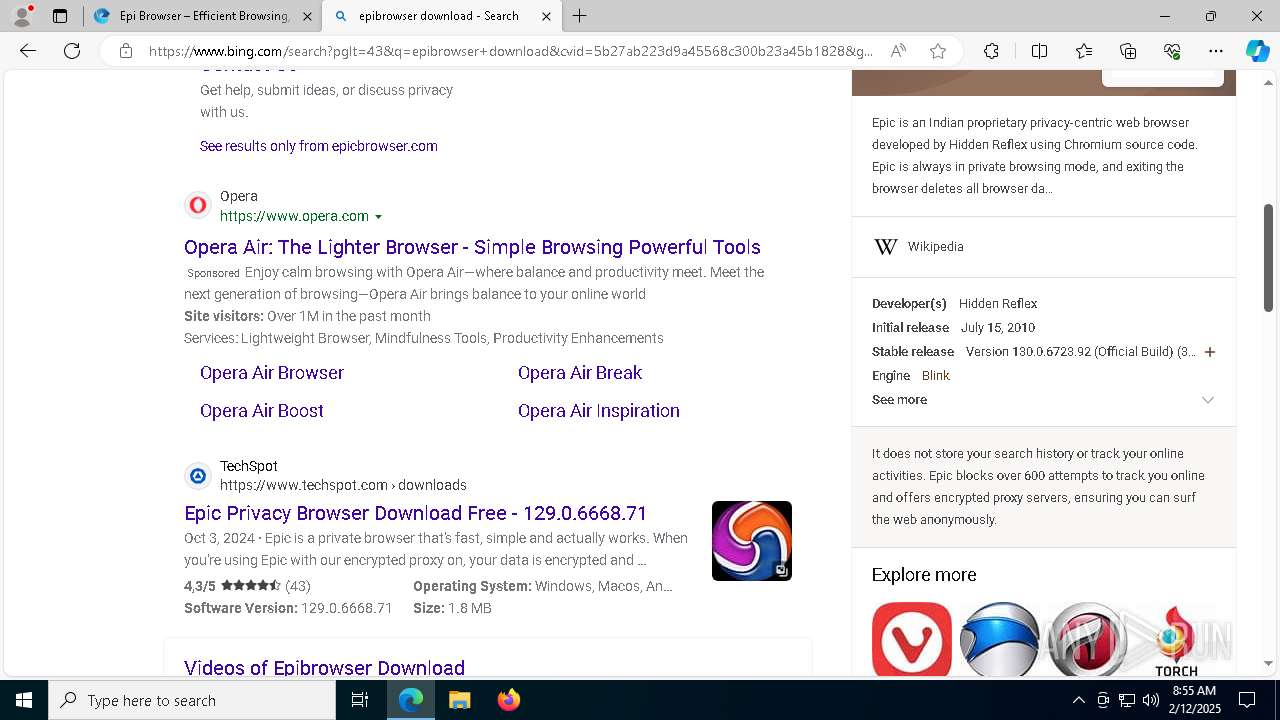Click the TechSpot favicon icon
The image size is (1280, 720).
(x=198, y=475)
